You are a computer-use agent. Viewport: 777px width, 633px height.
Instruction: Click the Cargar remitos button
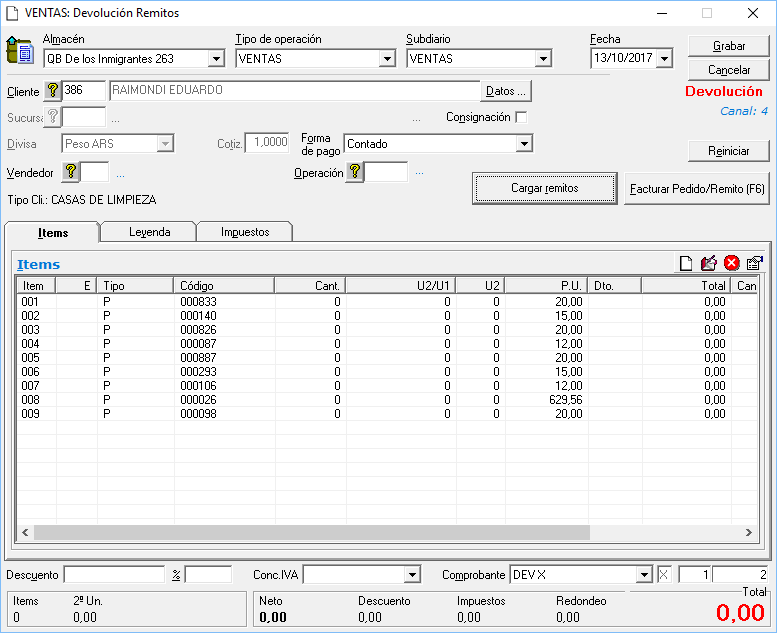(544, 188)
